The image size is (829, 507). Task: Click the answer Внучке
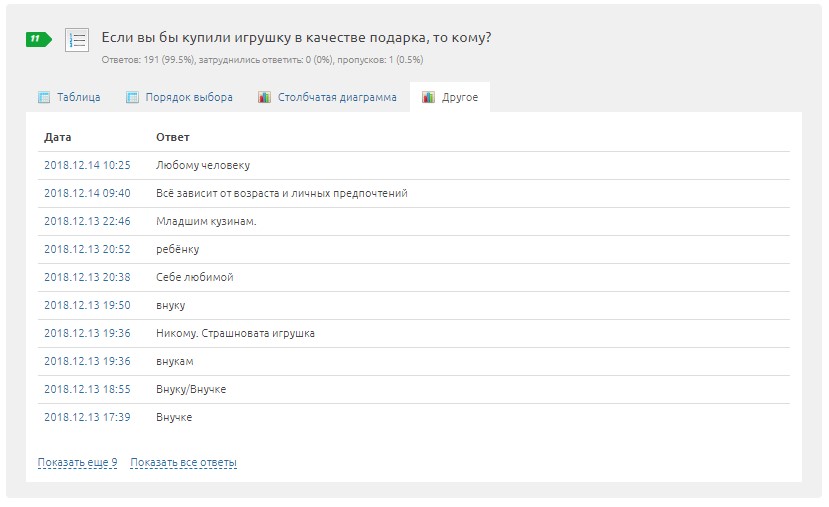coord(174,418)
